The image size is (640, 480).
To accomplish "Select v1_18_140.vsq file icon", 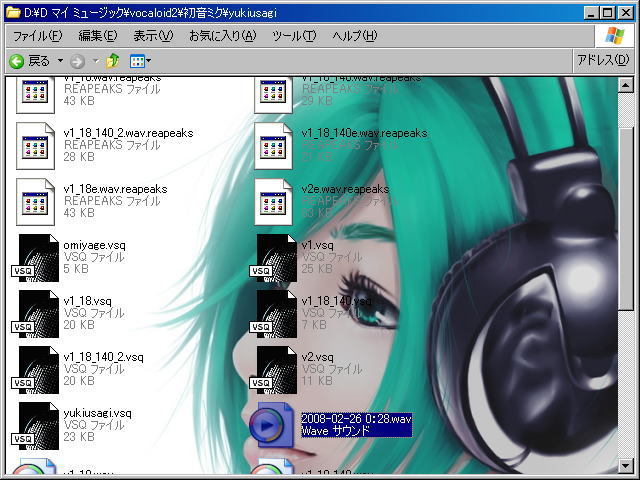I will click(x=273, y=314).
